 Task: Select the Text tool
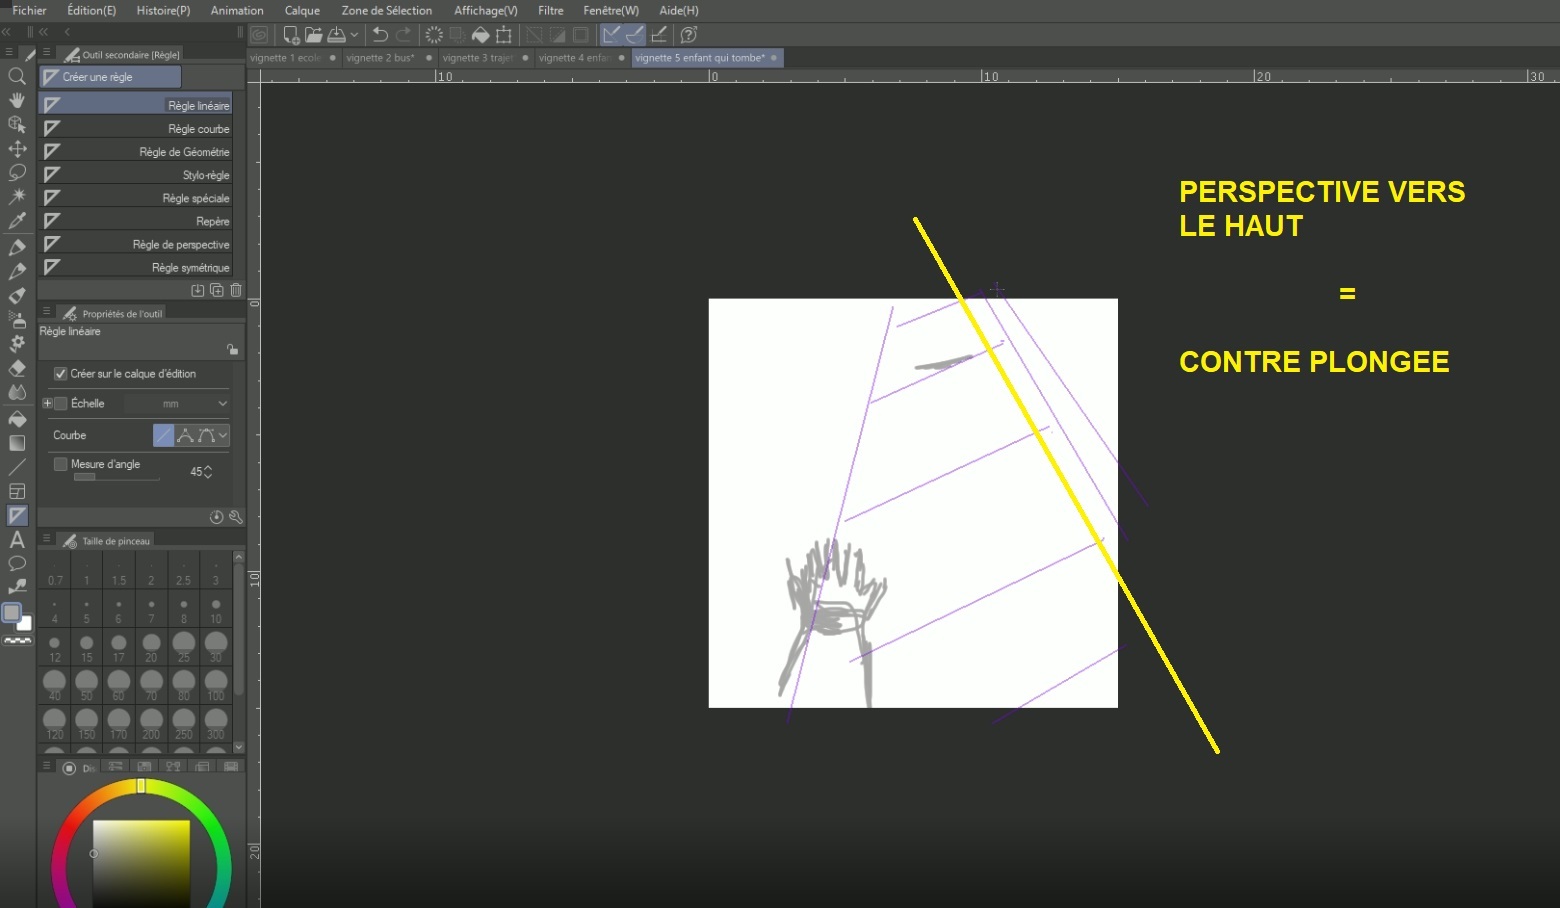[x=17, y=540]
